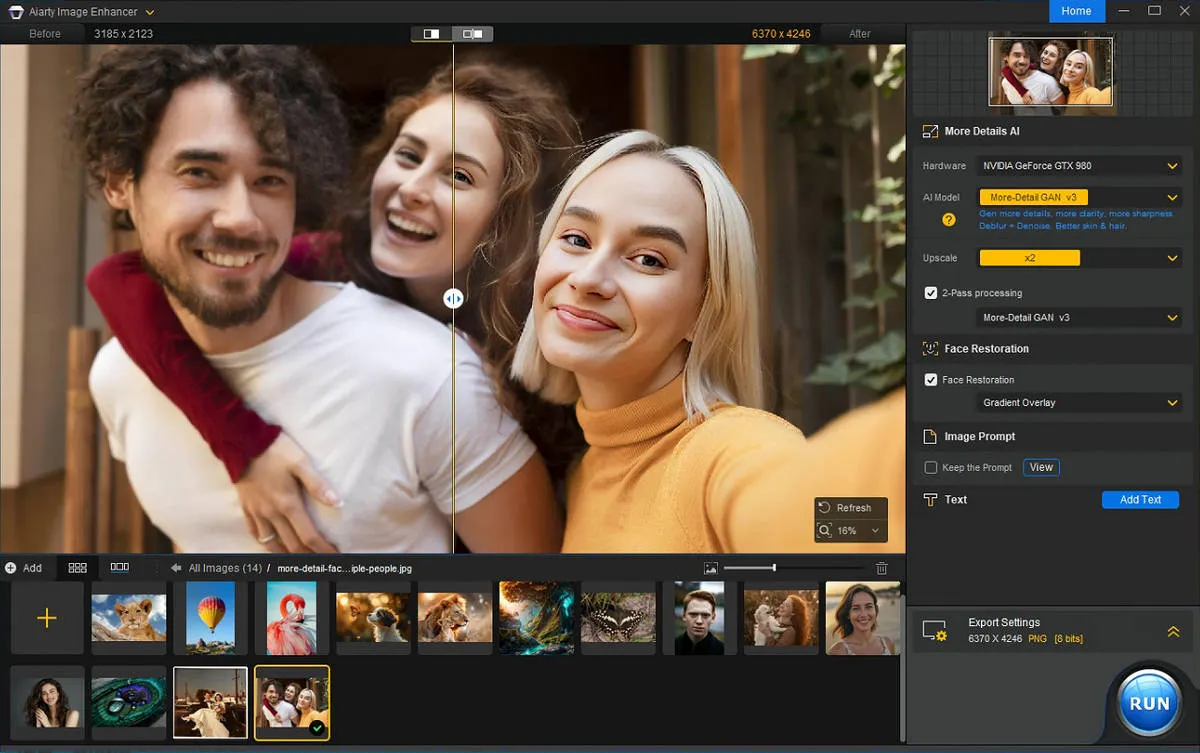Select the single-pane compare view icon

pos(431,33)
